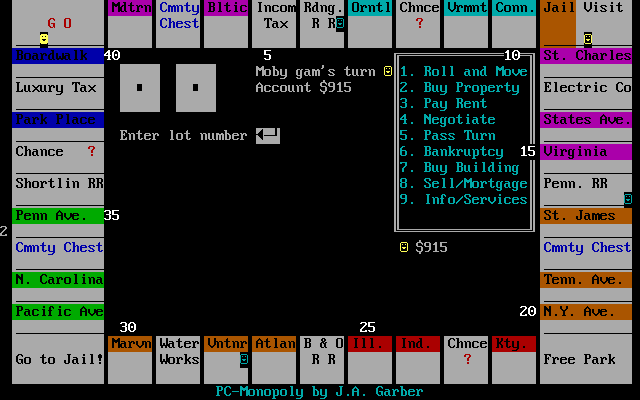This screenshot has width=640, height=400.
Task: Click the yellow player token on GO
Action: 44,40
